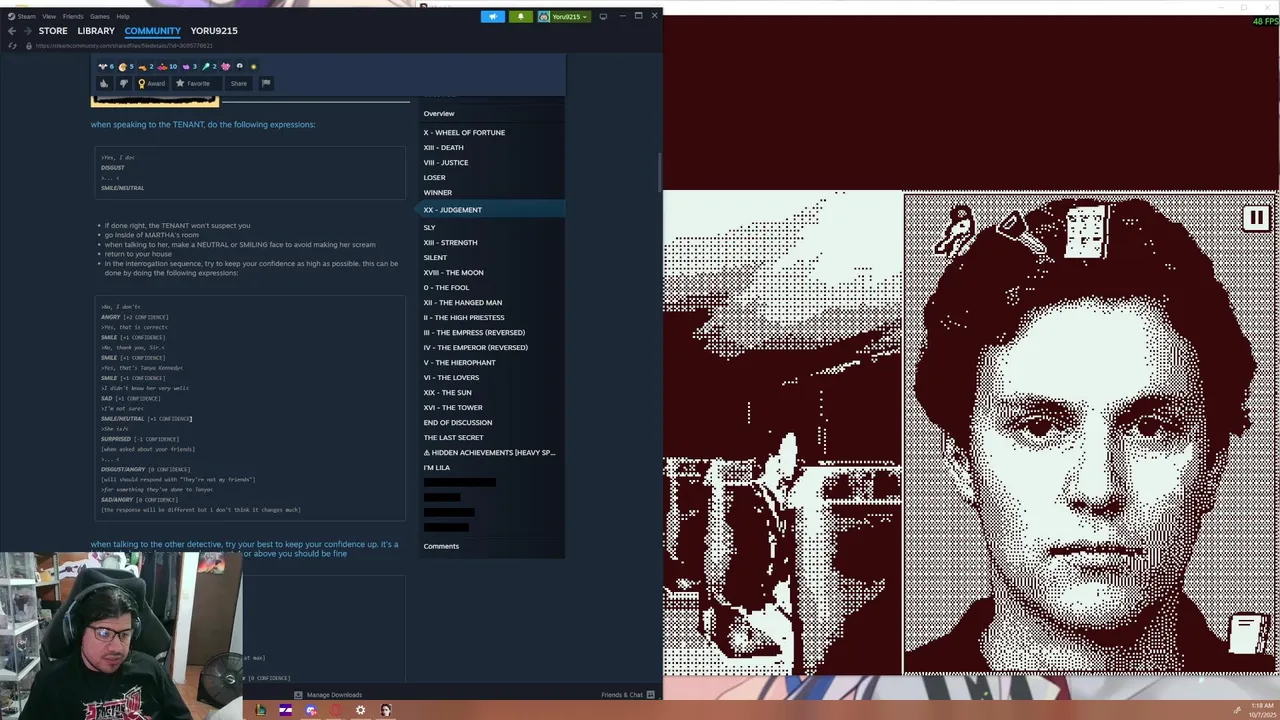The height and width of the screenshot is (720, 1280).
Task: Jump to IV - THE EMPEROR (REVERSED) section
Action: (475, 348)
